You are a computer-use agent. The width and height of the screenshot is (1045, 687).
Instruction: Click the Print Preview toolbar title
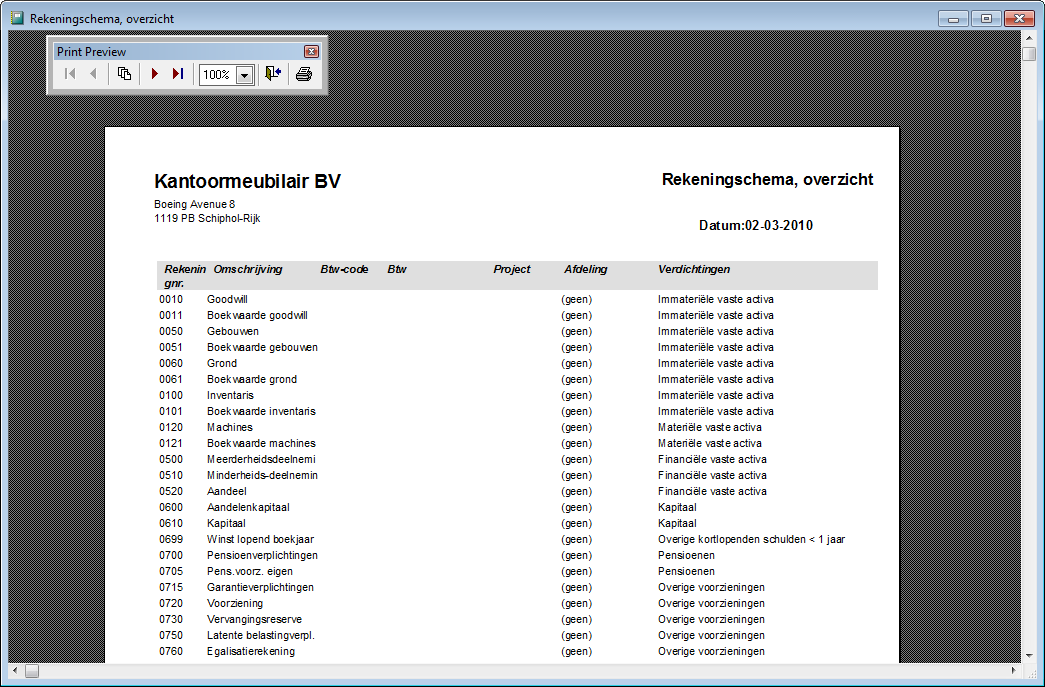[91, 51]
